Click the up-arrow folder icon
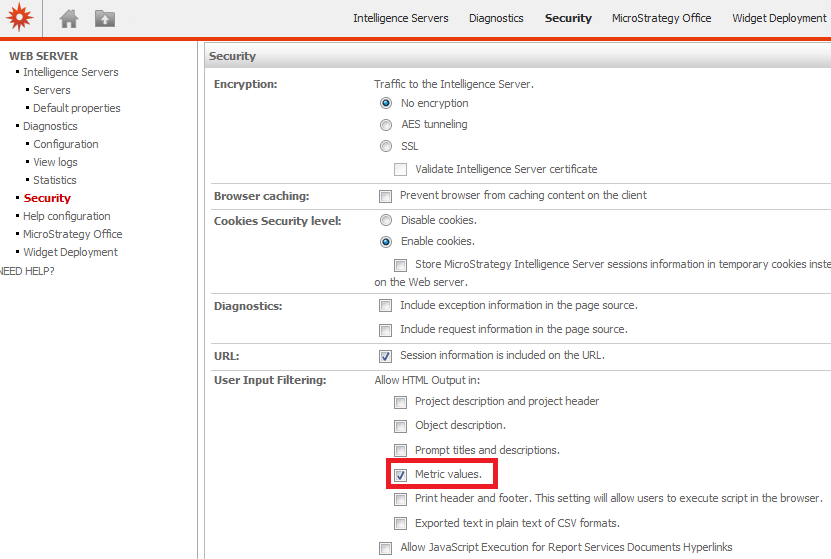 tap(104, 18)
